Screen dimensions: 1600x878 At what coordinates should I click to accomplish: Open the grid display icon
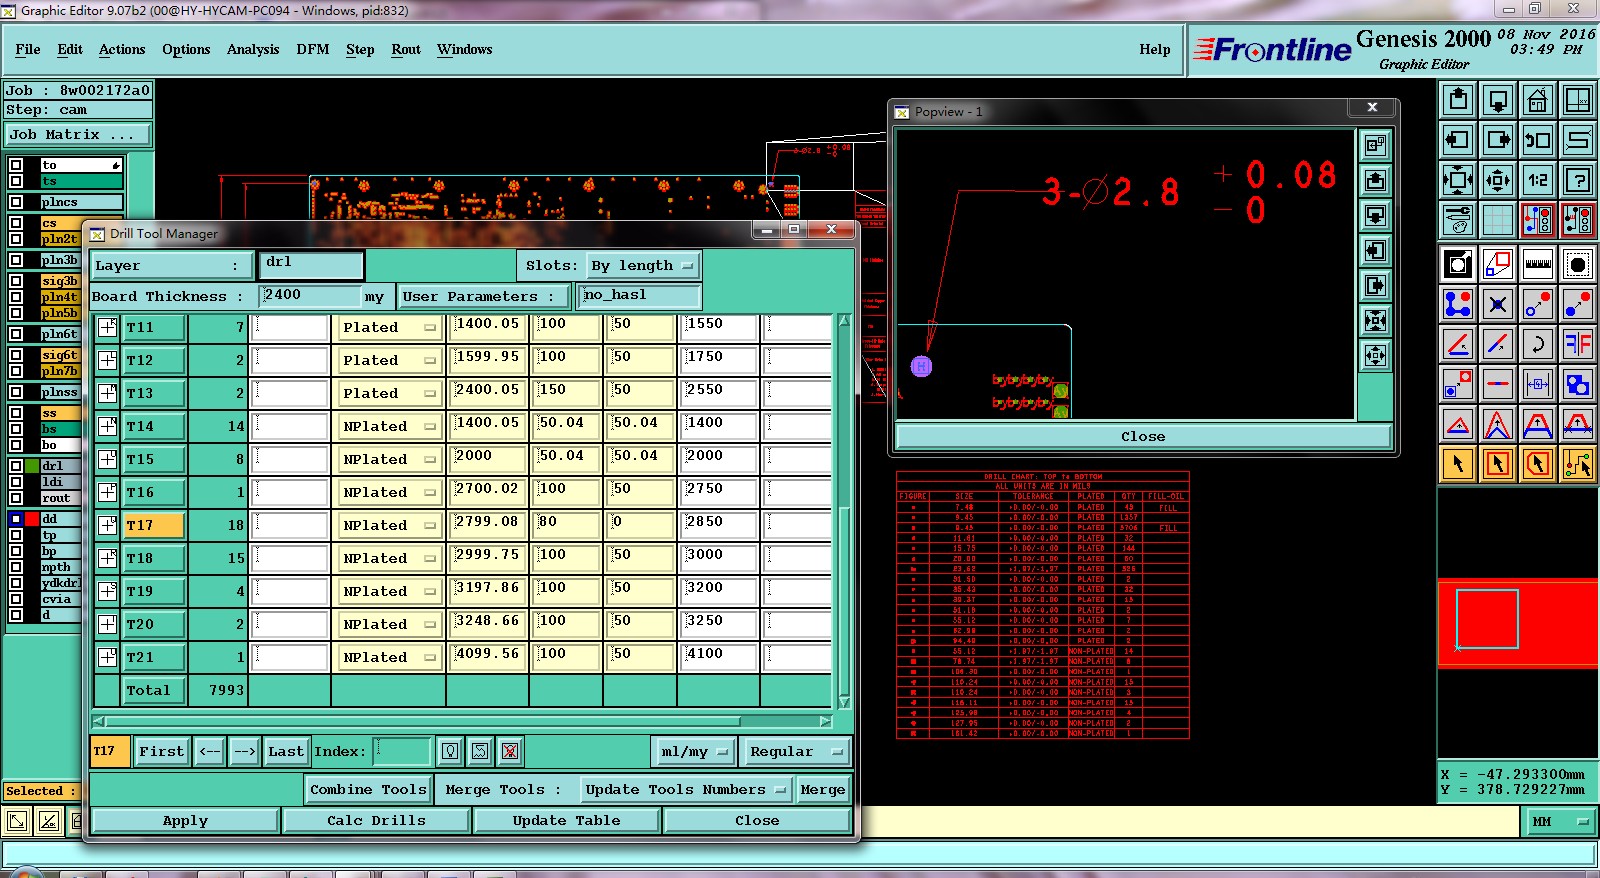coord(1497,219)
